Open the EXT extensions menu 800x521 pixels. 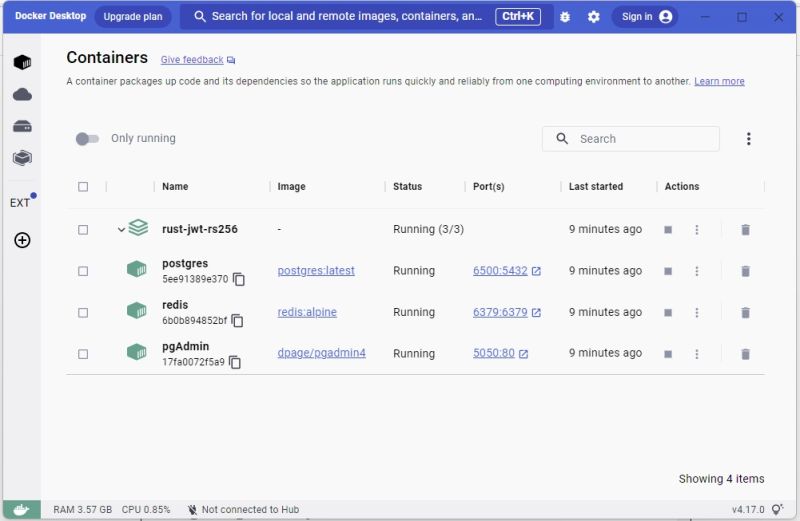click(x=20, y=203)
